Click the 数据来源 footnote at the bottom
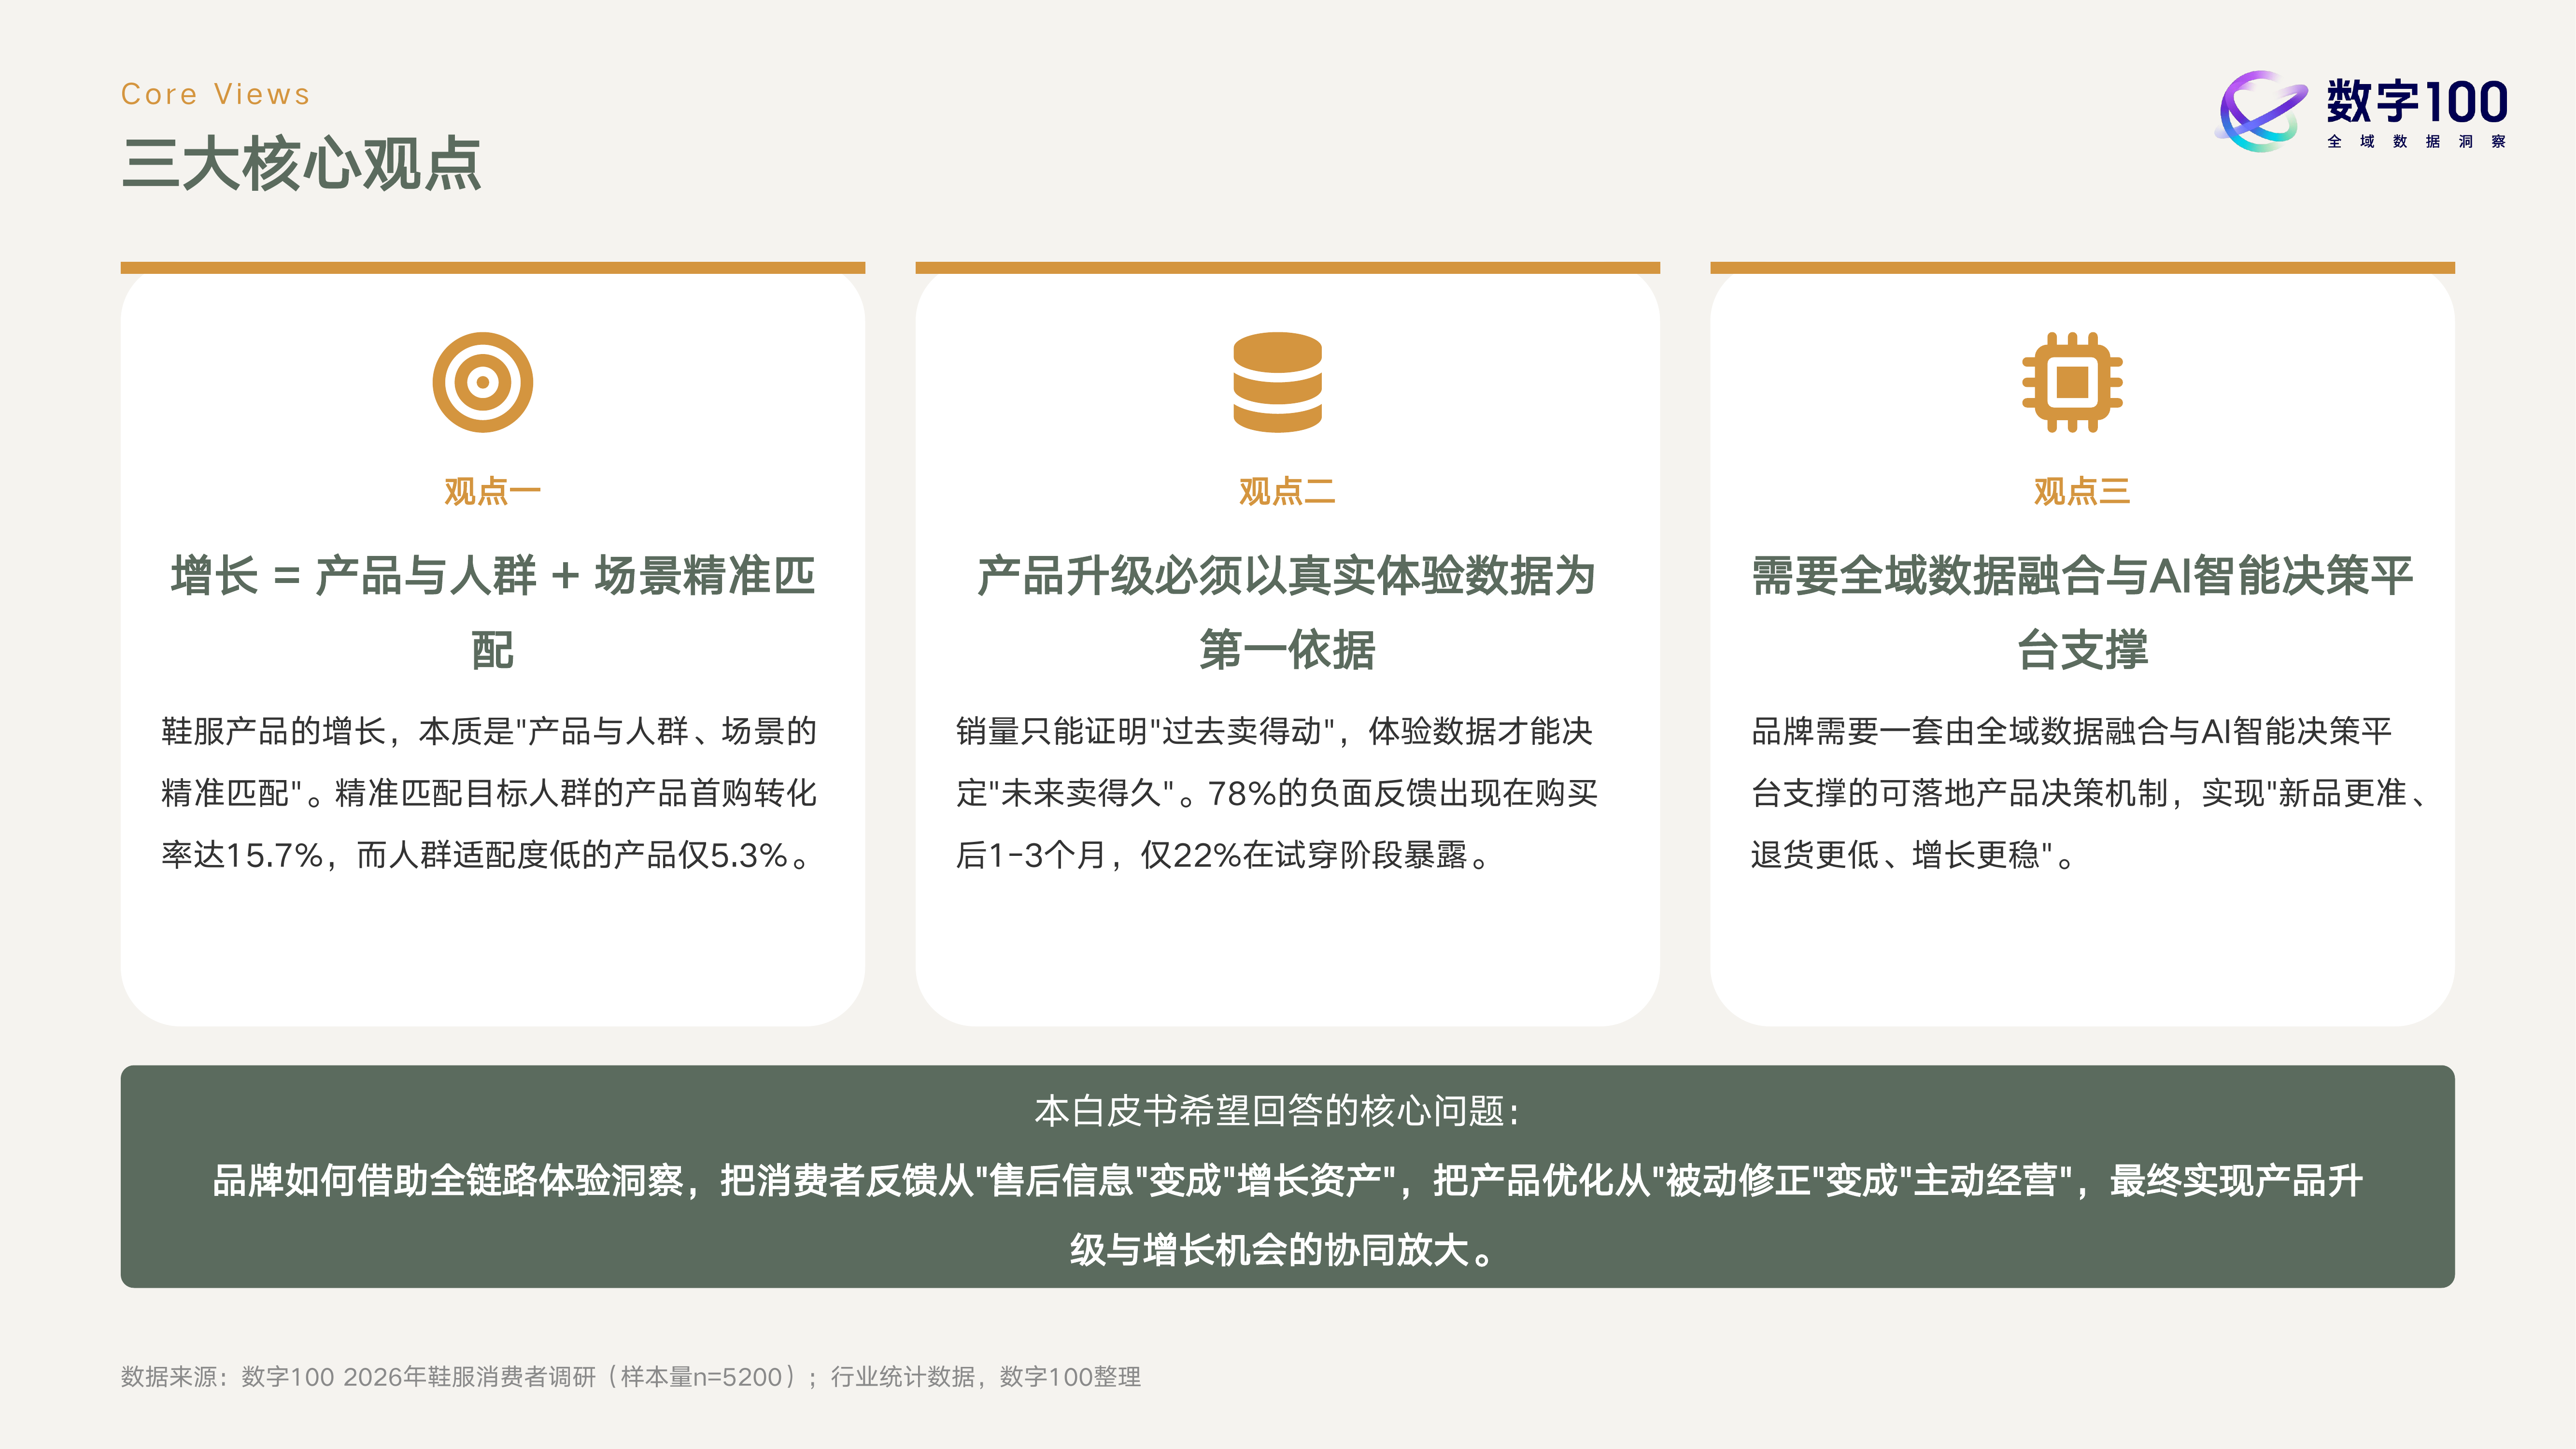2576x1449 pixels. (x=631, y=1377)
